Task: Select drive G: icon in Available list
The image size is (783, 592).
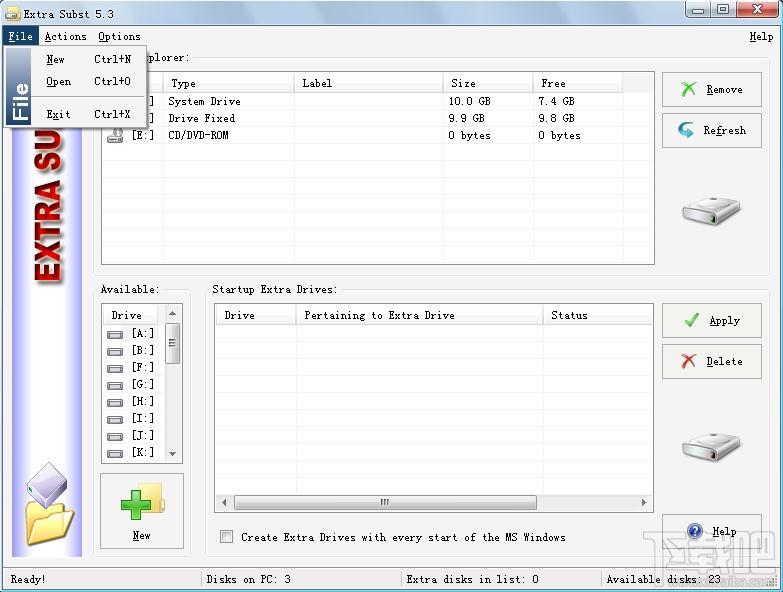Action: 115,385
